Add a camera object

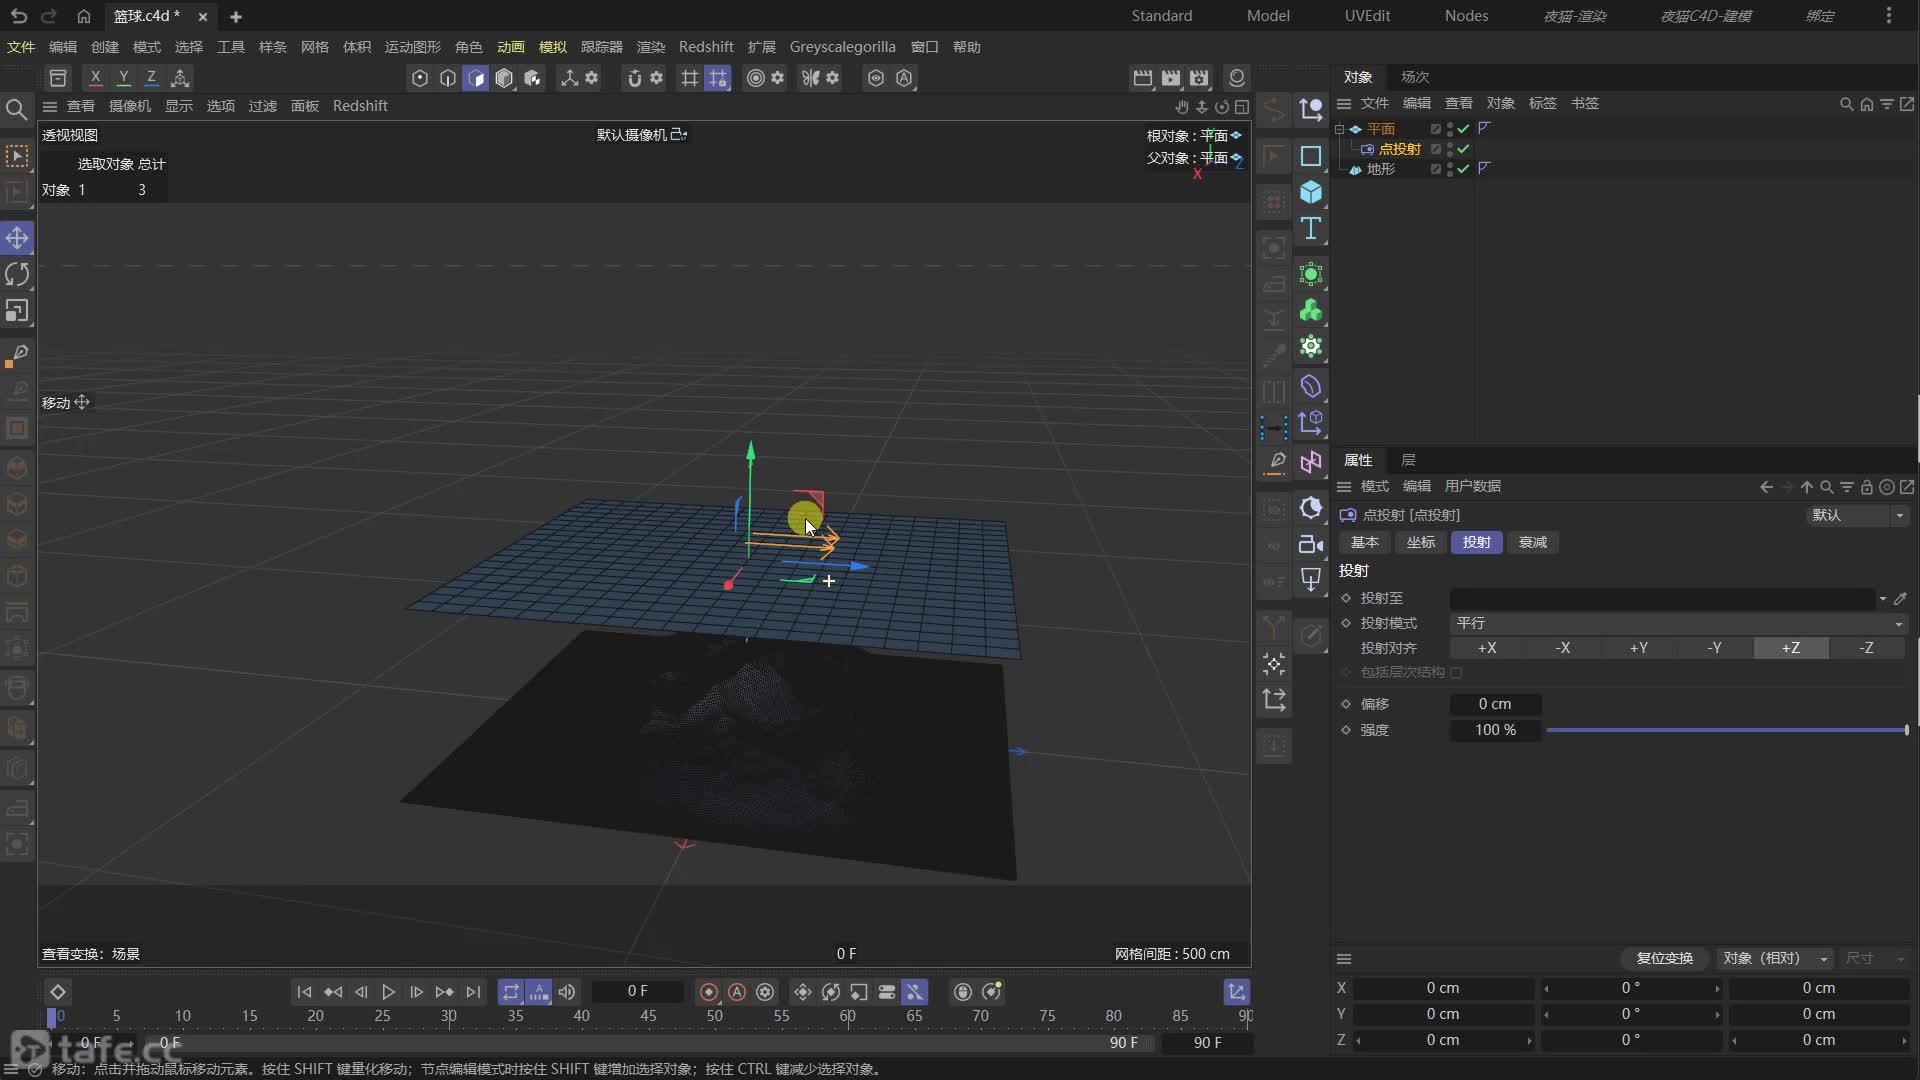point(1311,544)
